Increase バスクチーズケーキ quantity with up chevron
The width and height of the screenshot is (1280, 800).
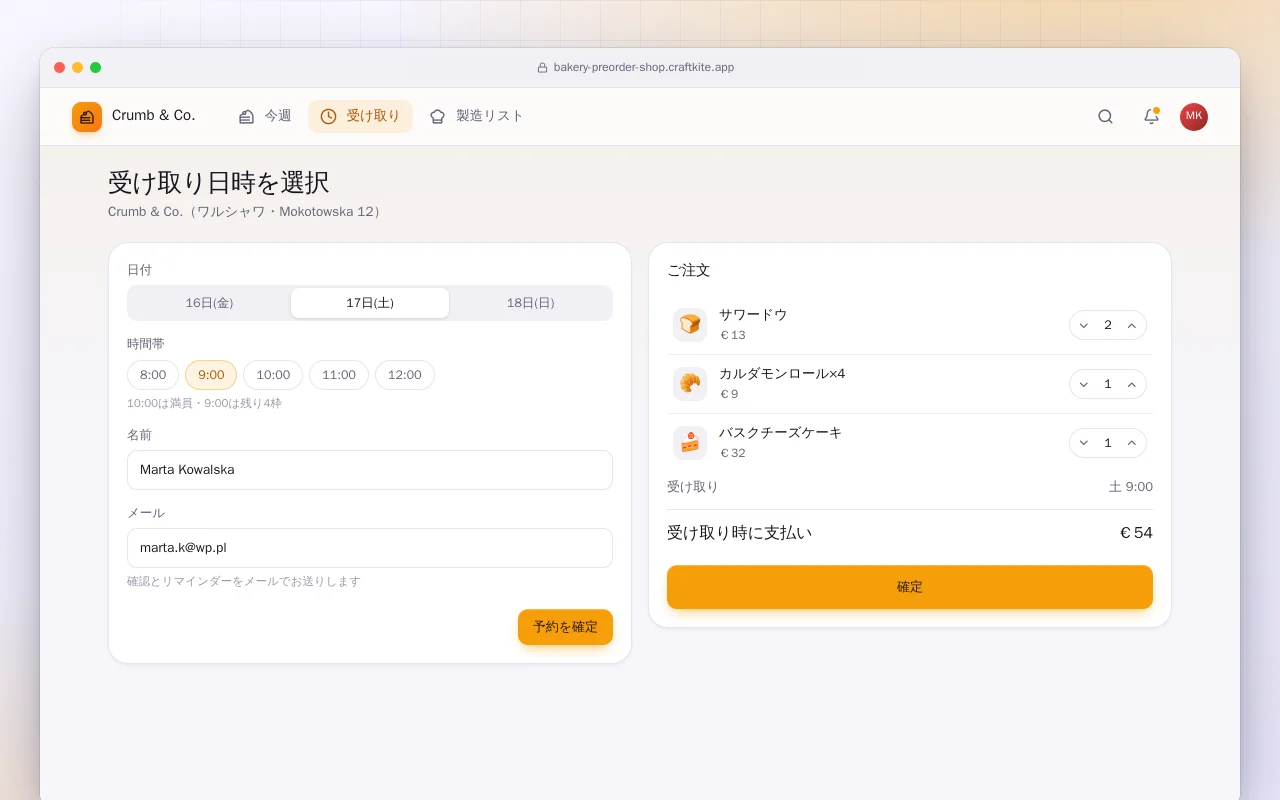1132,443
